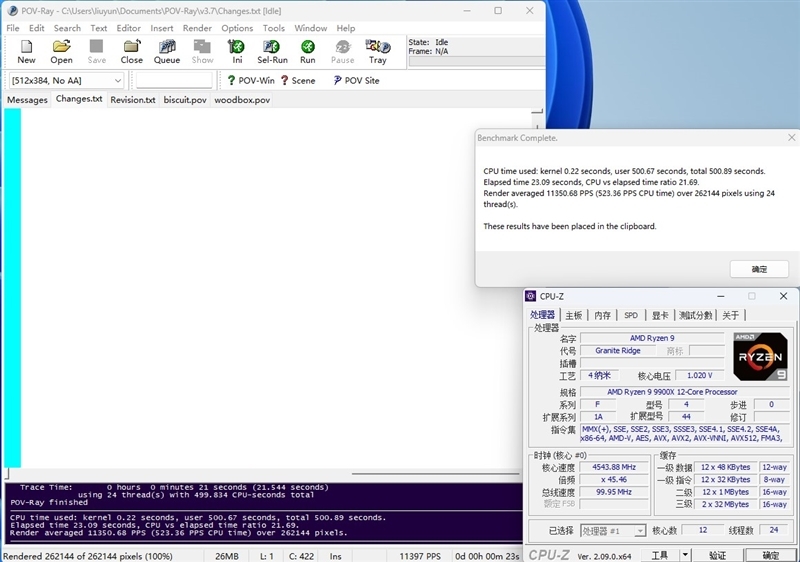Screen dimensions: 800x562
Task: Open the File menu
Action: pyautogui.click(x=13, y=28)
